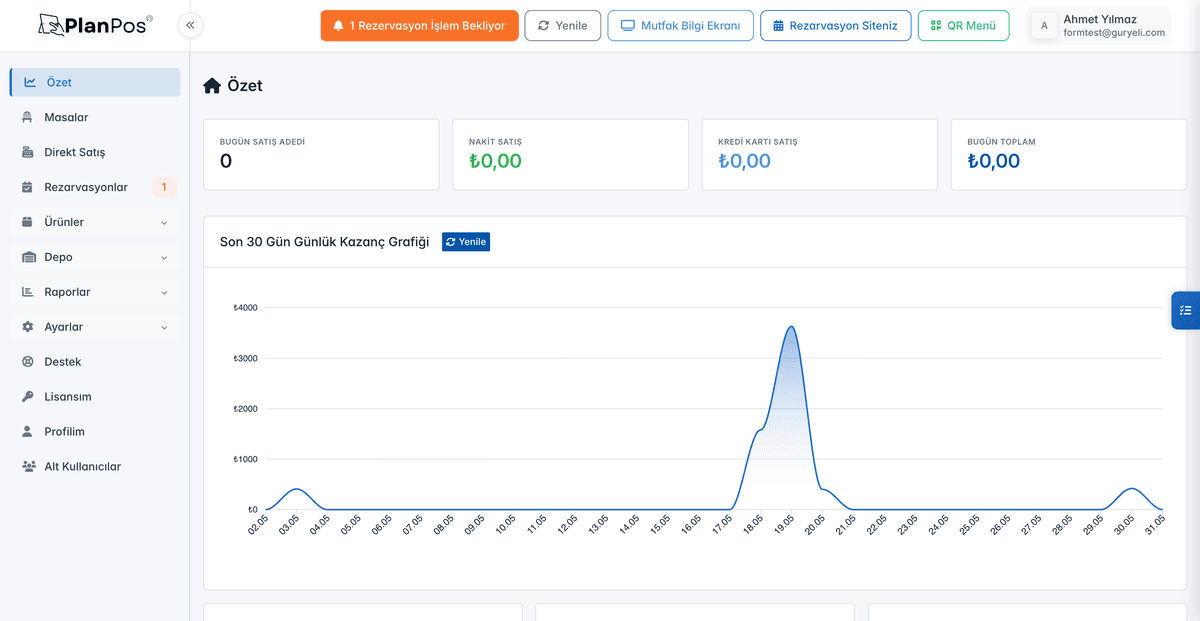The image size is (1200, 621).
Task: Expand the Ürünler submenu chevron
Action: click(164, 222)
